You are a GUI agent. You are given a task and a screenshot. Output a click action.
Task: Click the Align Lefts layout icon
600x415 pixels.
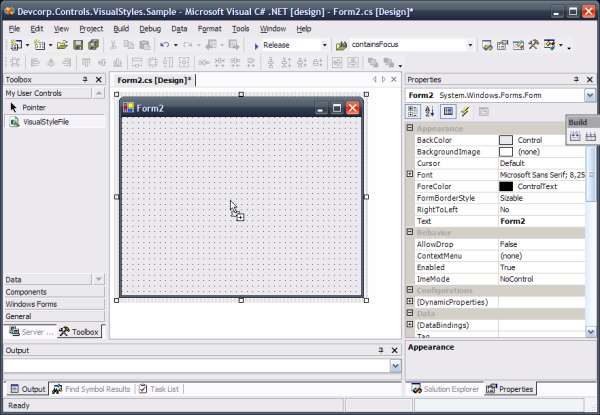pyautogui.click(x=35, y=62)
